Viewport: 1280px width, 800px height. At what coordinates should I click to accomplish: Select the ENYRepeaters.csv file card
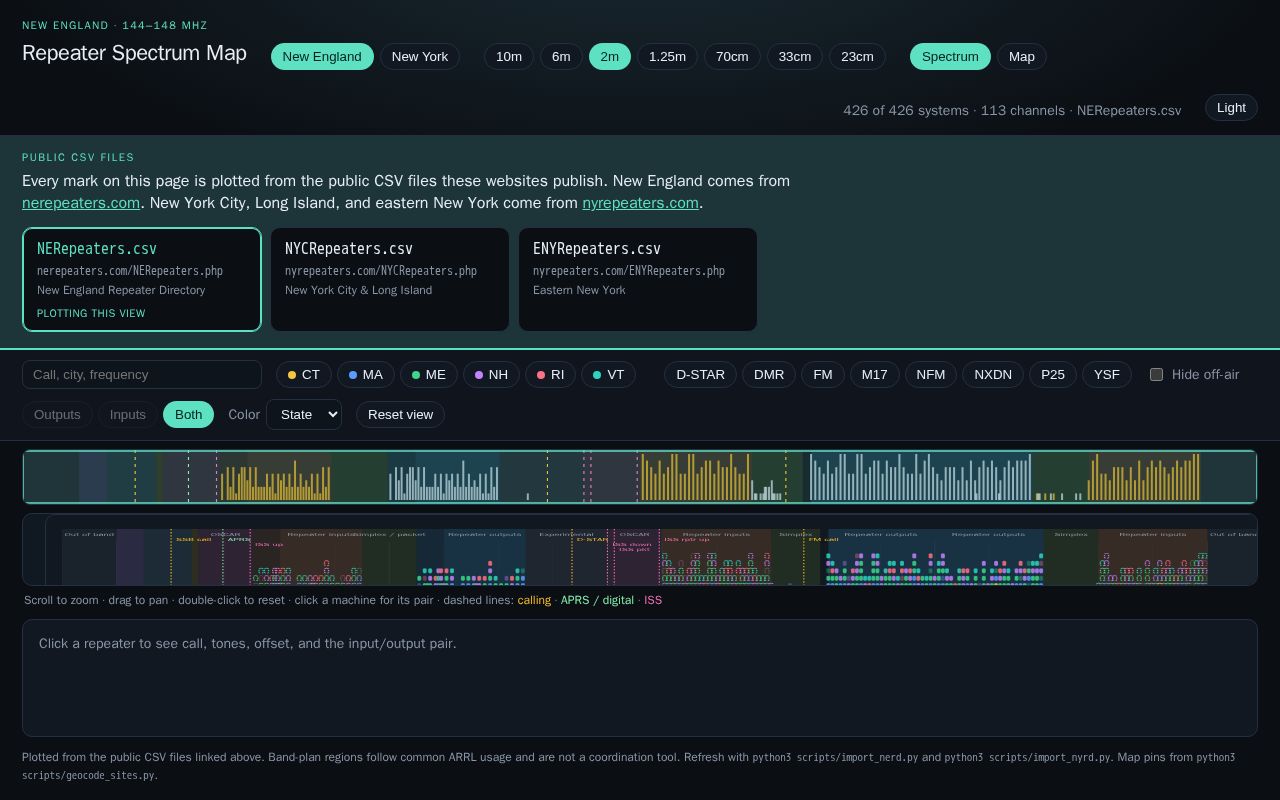coord(638,279)
